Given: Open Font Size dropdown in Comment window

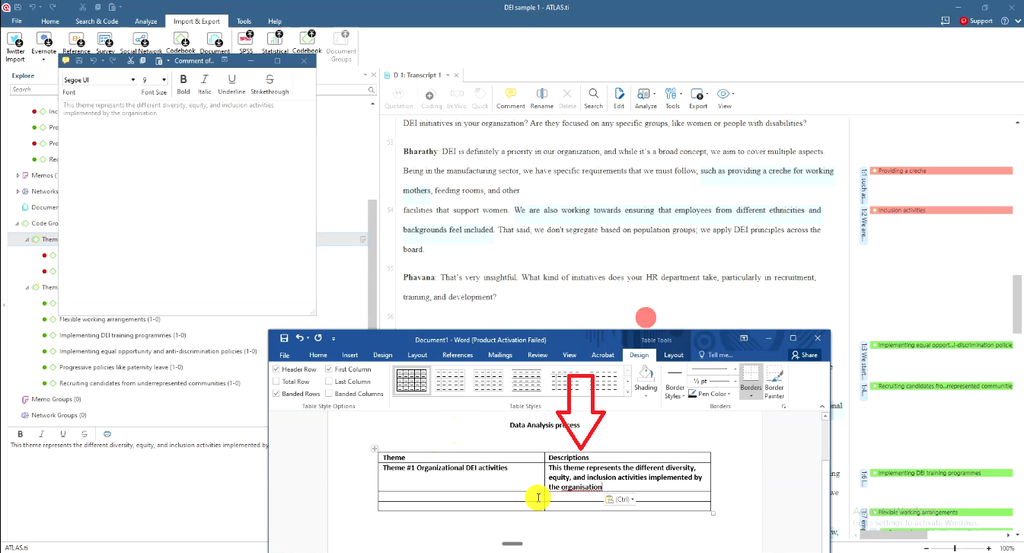Looking at the screenshot, I should (x=164, y=80).
